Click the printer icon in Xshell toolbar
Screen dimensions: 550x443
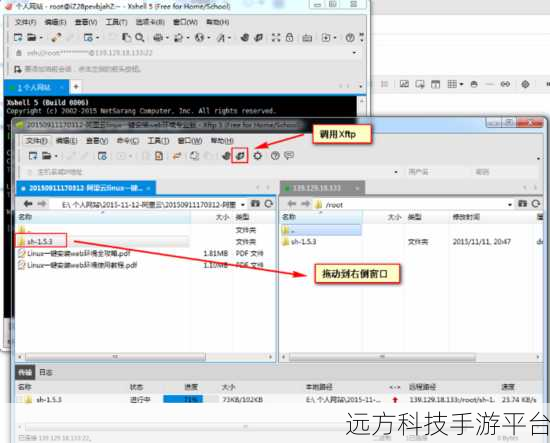click(158, 38)
